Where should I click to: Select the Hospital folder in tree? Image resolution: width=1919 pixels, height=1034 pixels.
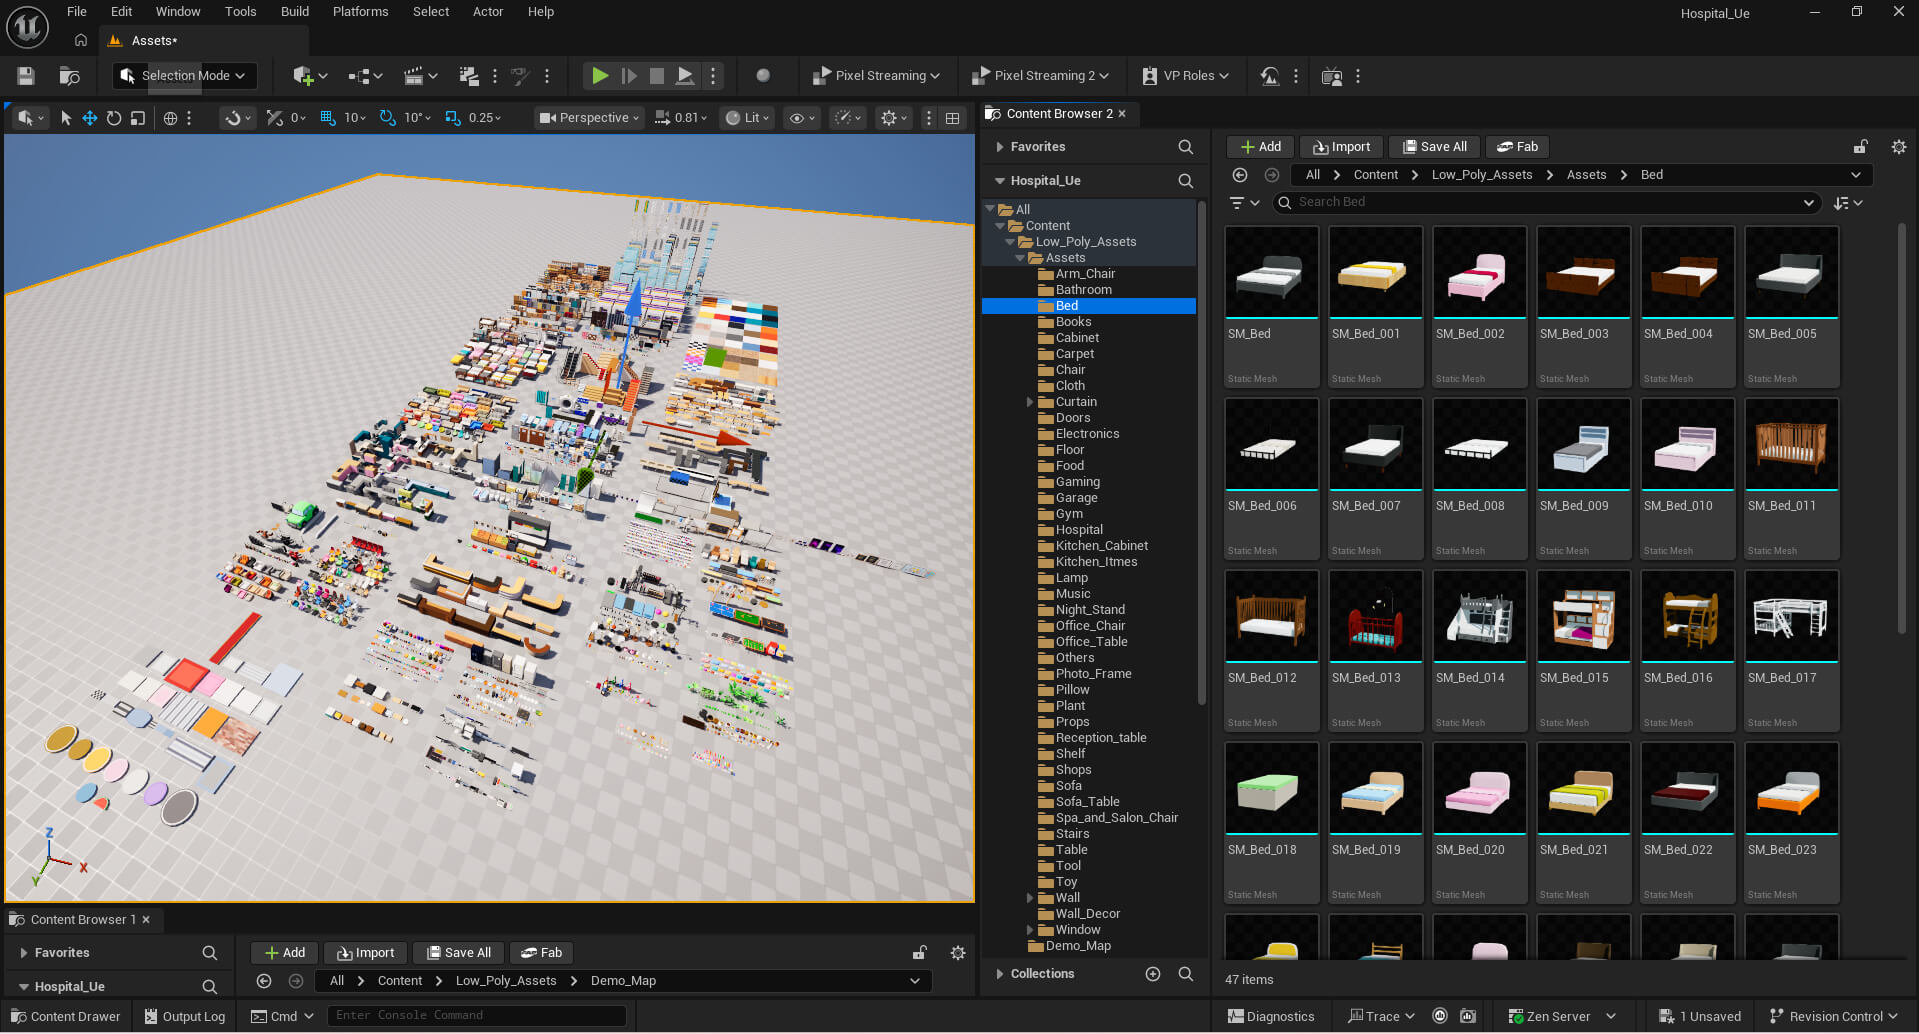[x=1079, y=530]
